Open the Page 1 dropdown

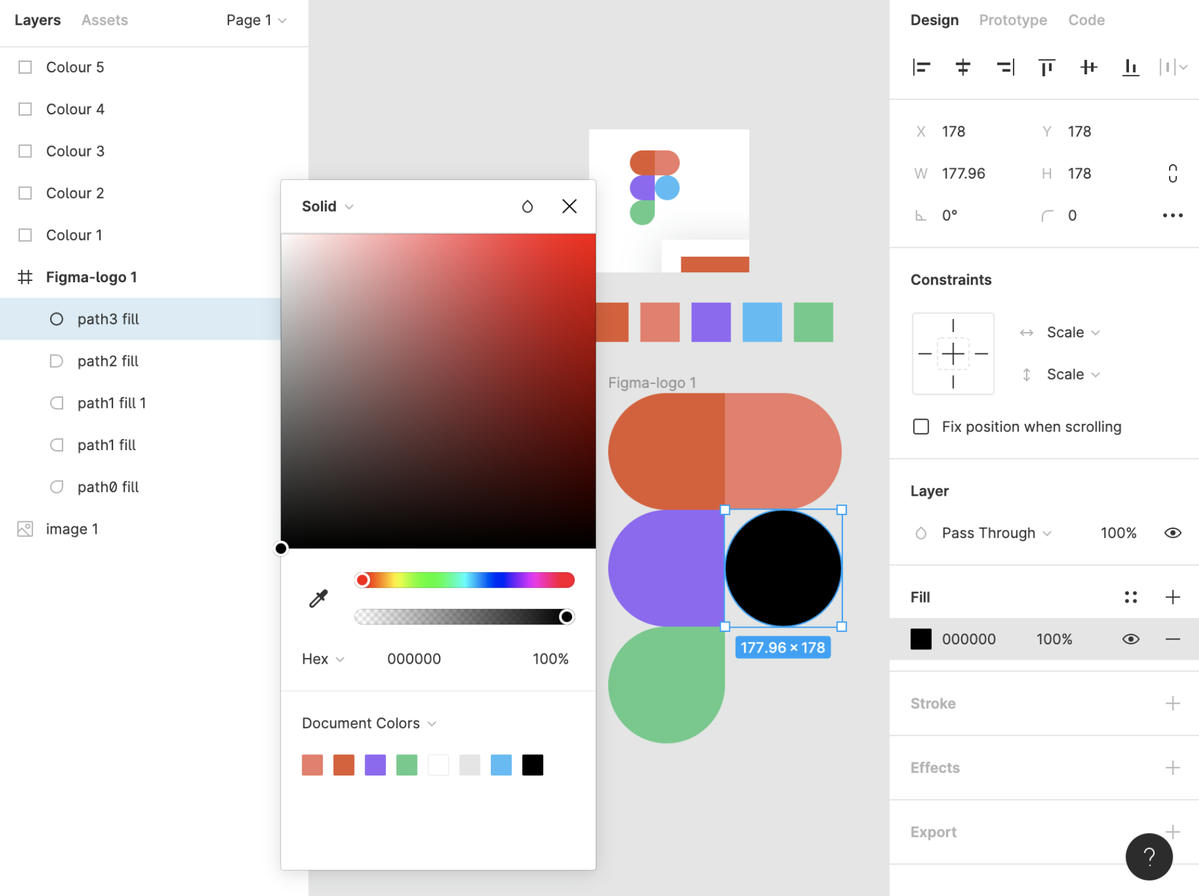pos(256,20)
